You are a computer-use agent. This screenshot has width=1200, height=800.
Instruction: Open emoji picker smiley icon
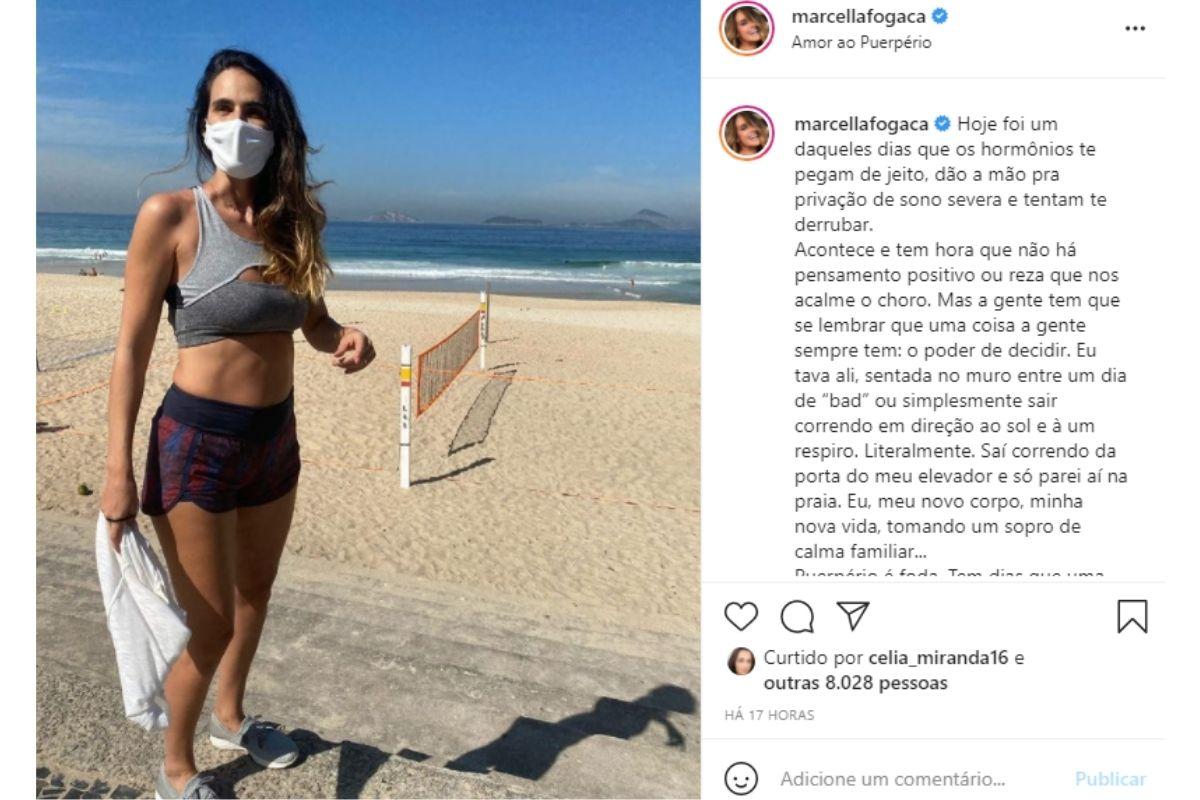tap(740, 778)
